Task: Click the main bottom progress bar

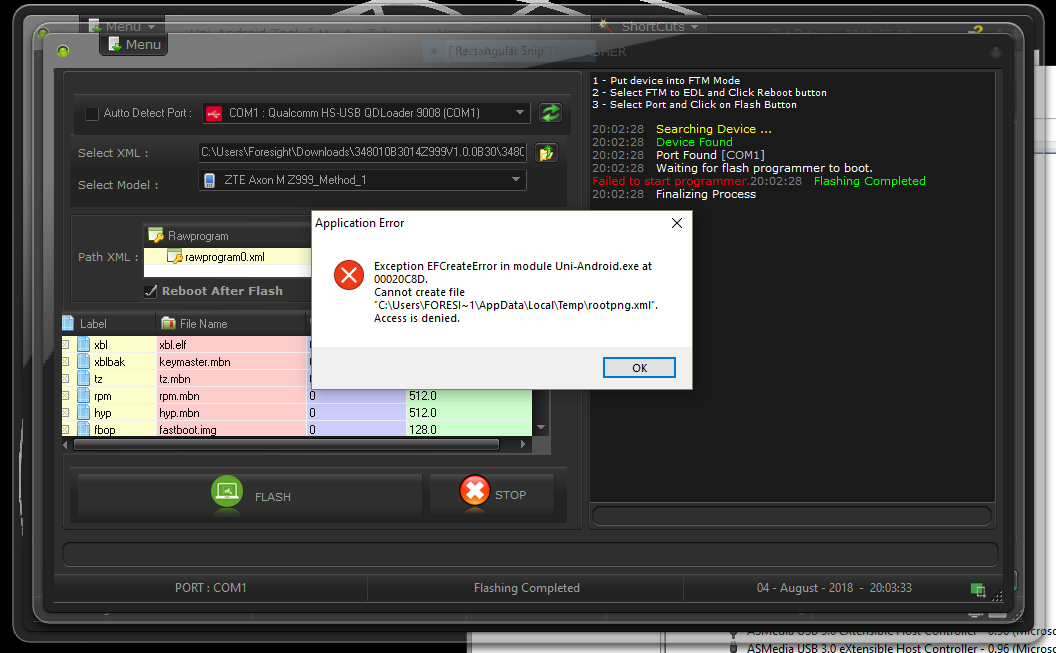Action: click(x=529, y=554)
